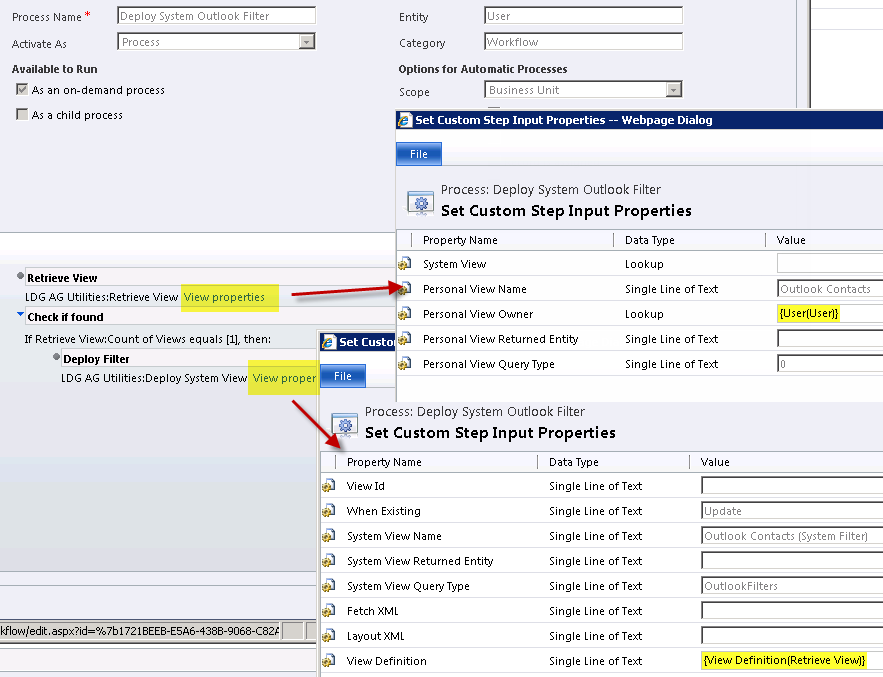Click the property icon beside View Id
The width and height of the screenshot is (883, 677).
point(330,486)
